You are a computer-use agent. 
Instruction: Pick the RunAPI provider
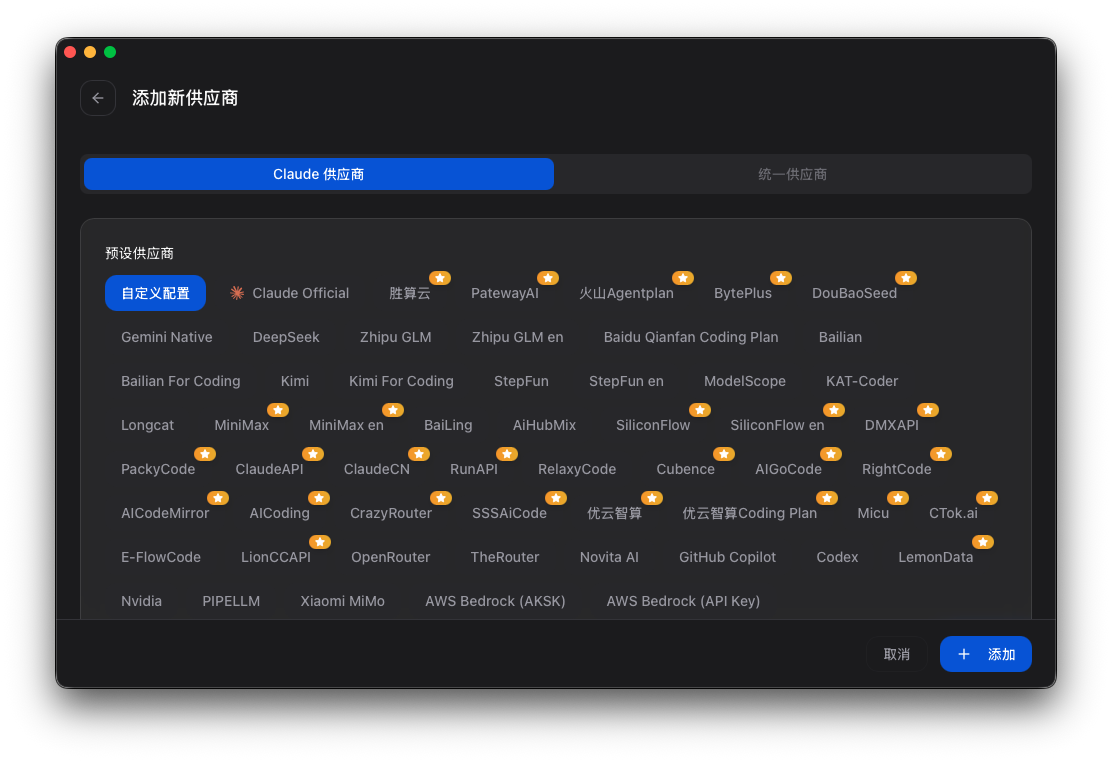point(474,469)
